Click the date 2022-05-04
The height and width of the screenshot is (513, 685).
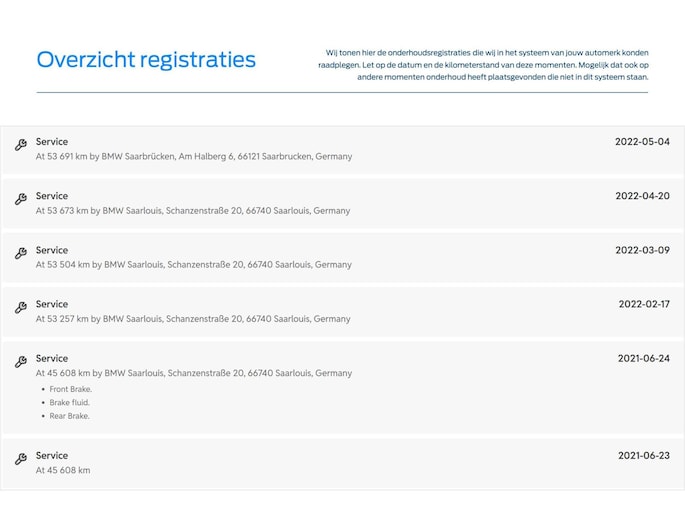click(642, 142)
